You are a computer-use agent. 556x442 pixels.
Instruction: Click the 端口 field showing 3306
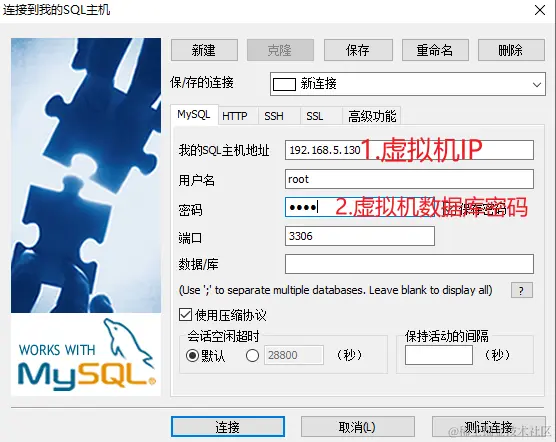point(360,236)
